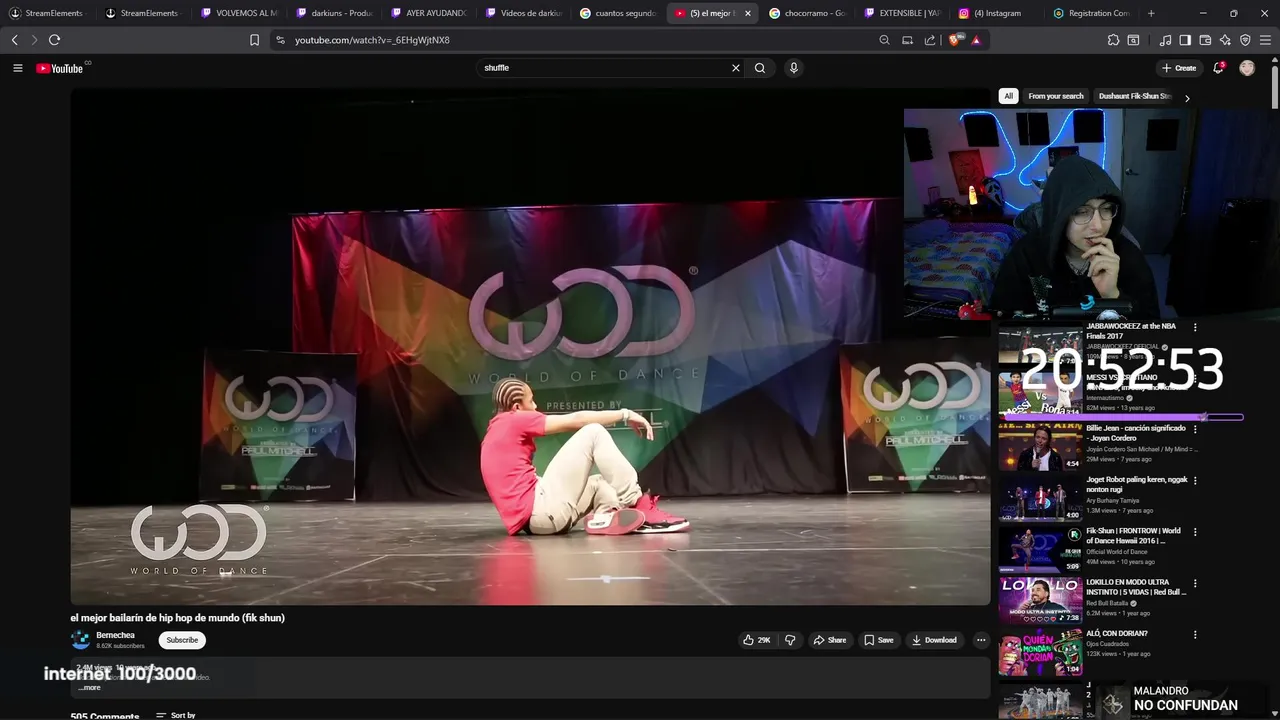Click the video player area
This screenshot has width=1280, height=720.
tap(530, 346)
